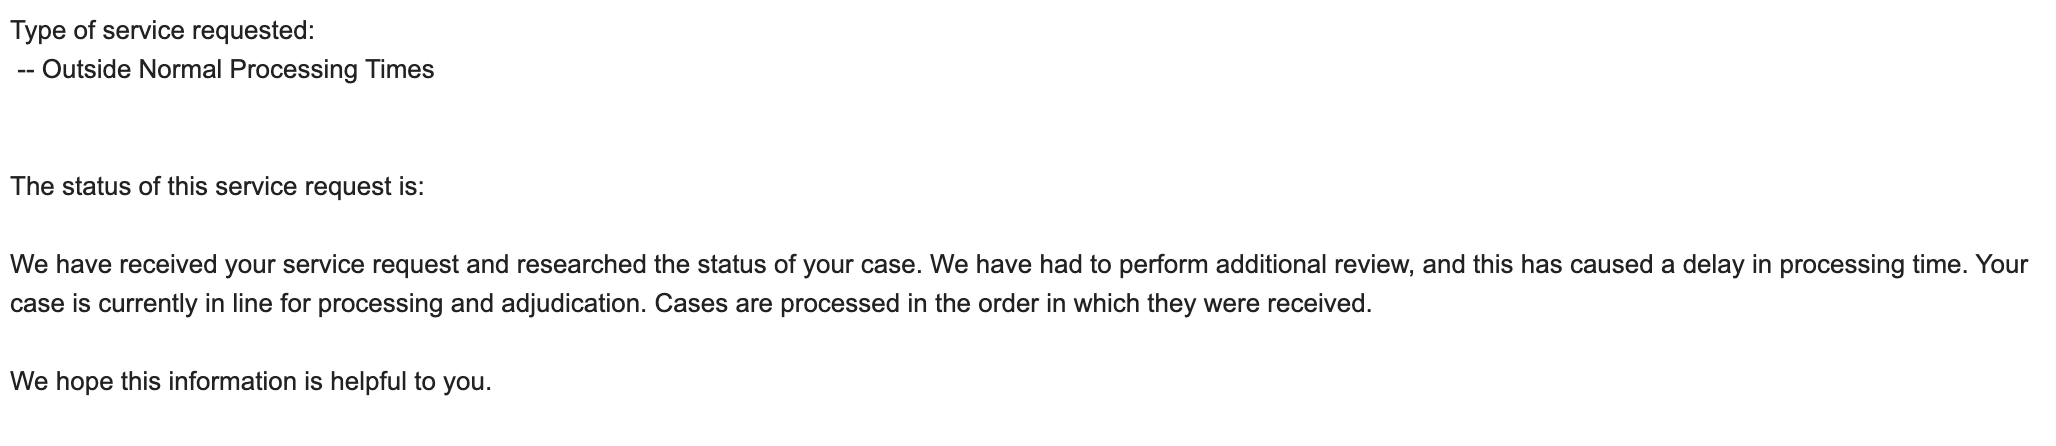Click the 'Type of service requested:' heading

tap(162, 31)
